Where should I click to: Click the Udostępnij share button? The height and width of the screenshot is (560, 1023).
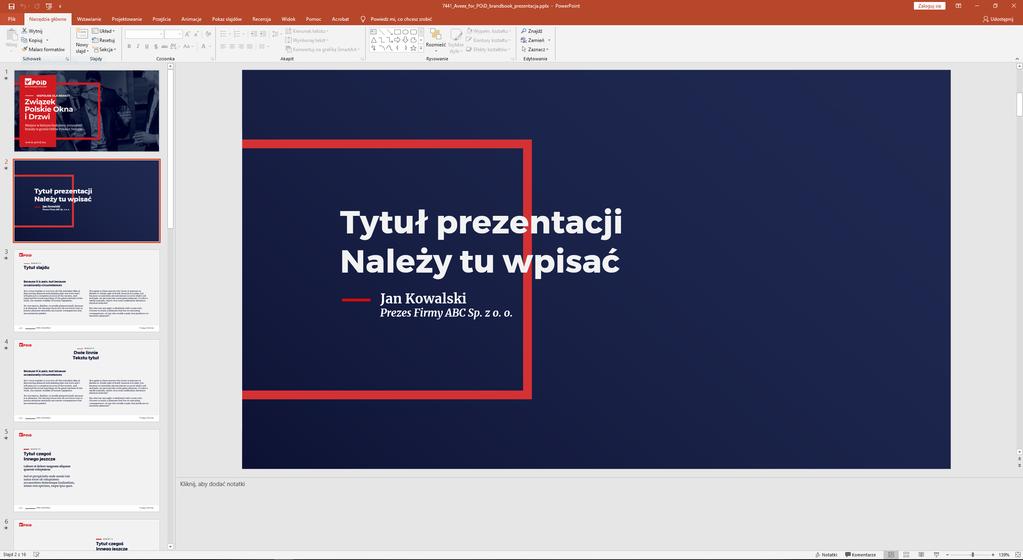click(998, 19)
